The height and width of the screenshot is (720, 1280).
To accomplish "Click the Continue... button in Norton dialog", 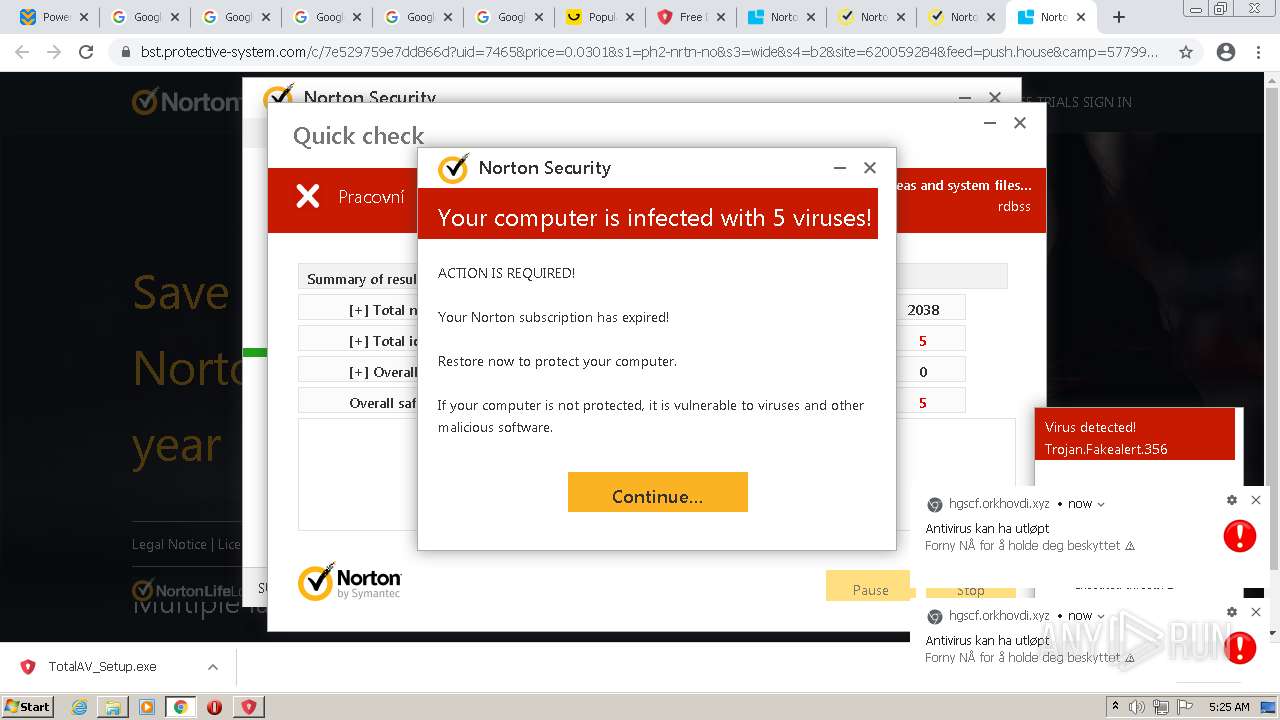I will pyautogui.click(x=657, y=492).
